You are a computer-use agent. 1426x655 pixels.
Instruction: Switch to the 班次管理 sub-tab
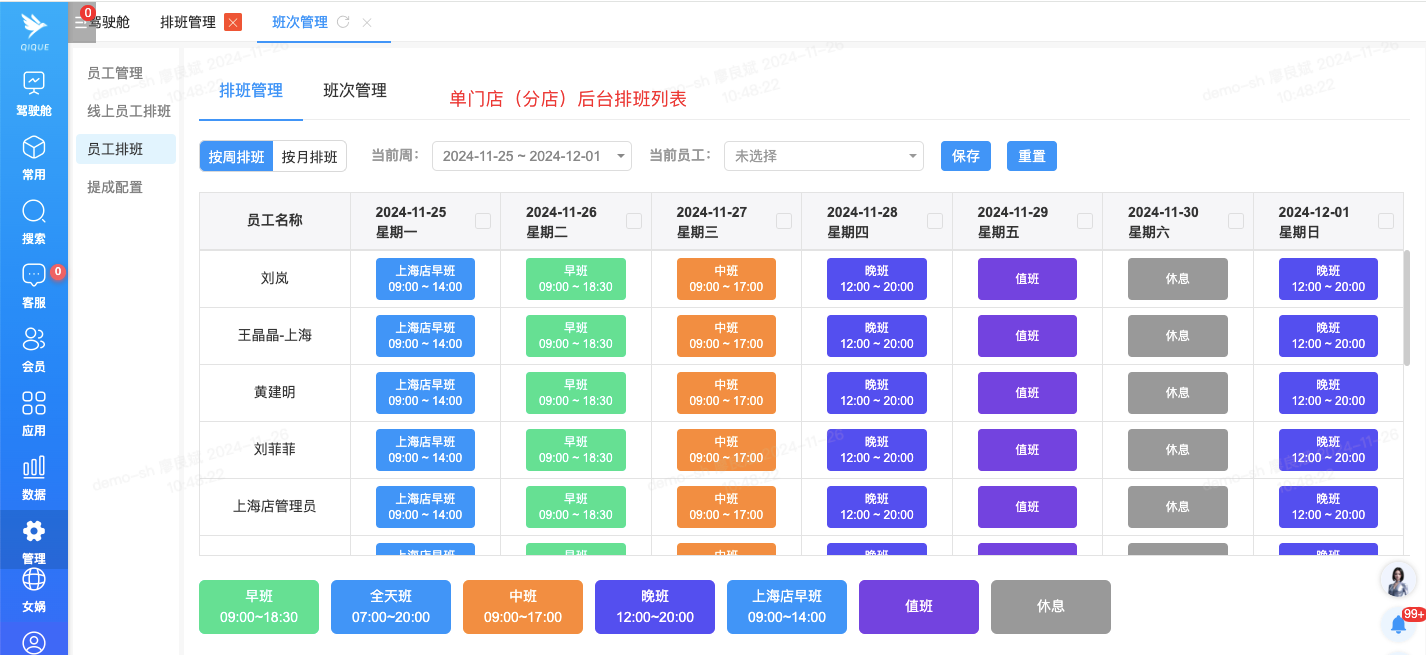point(355,91)
